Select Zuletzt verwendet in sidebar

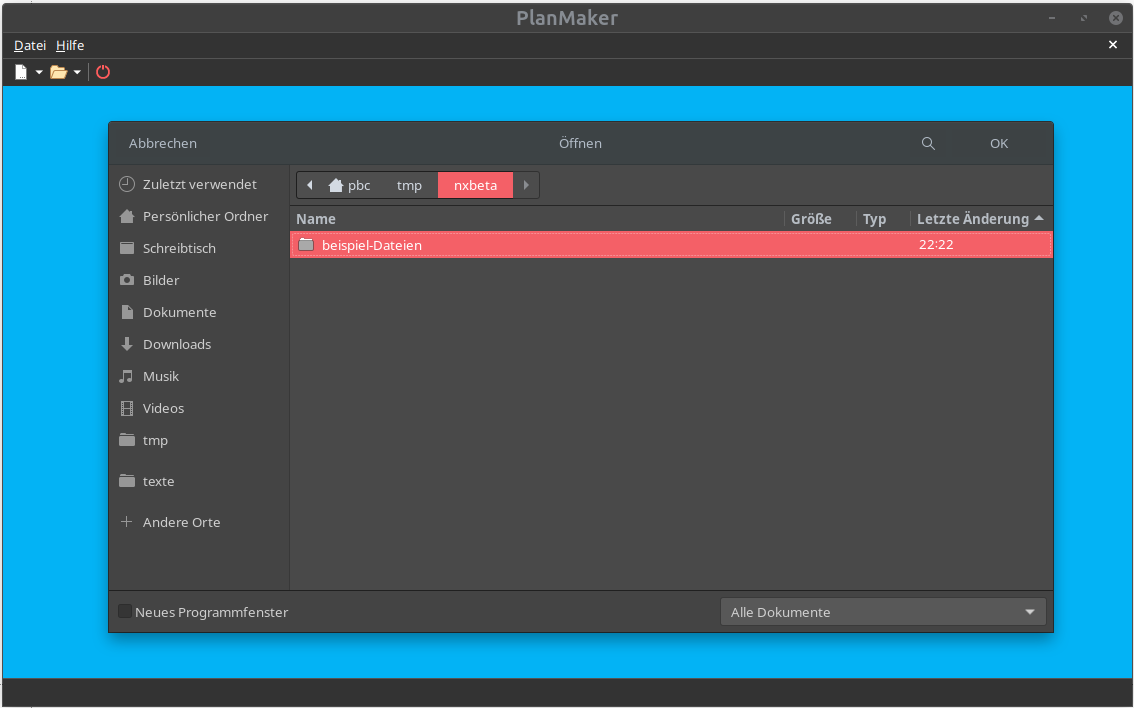(199, 184)
